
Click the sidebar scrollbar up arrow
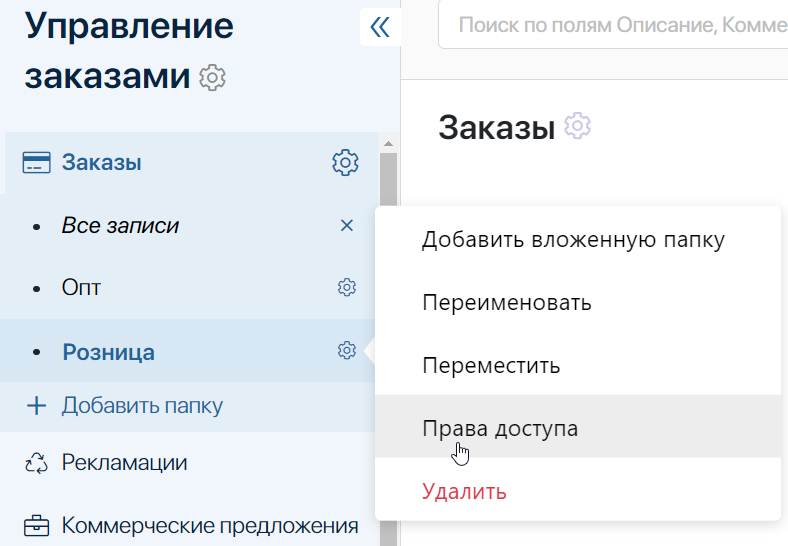[388, 144]
